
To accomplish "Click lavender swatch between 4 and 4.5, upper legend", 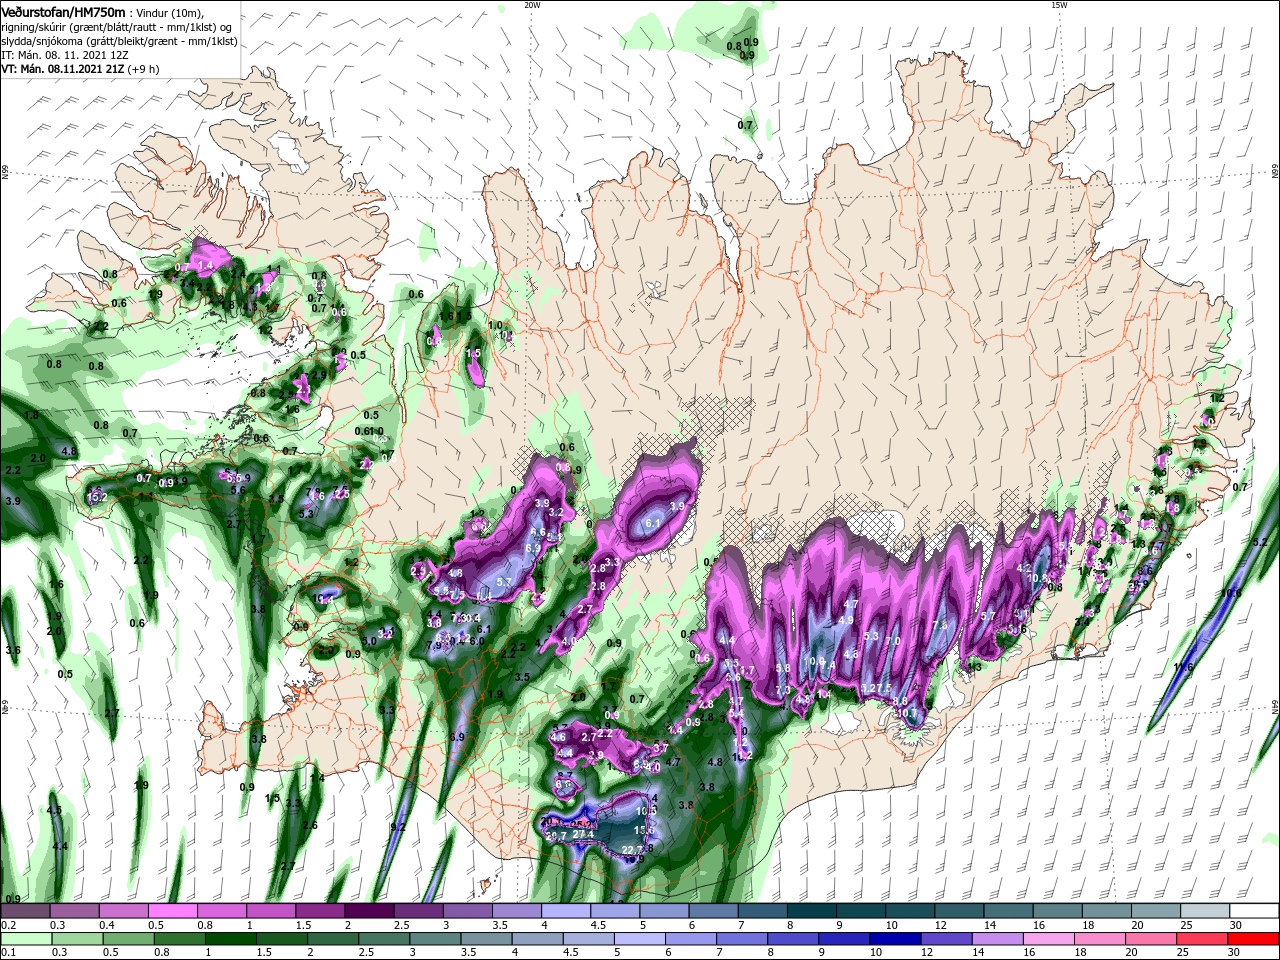I will point(566,911).
